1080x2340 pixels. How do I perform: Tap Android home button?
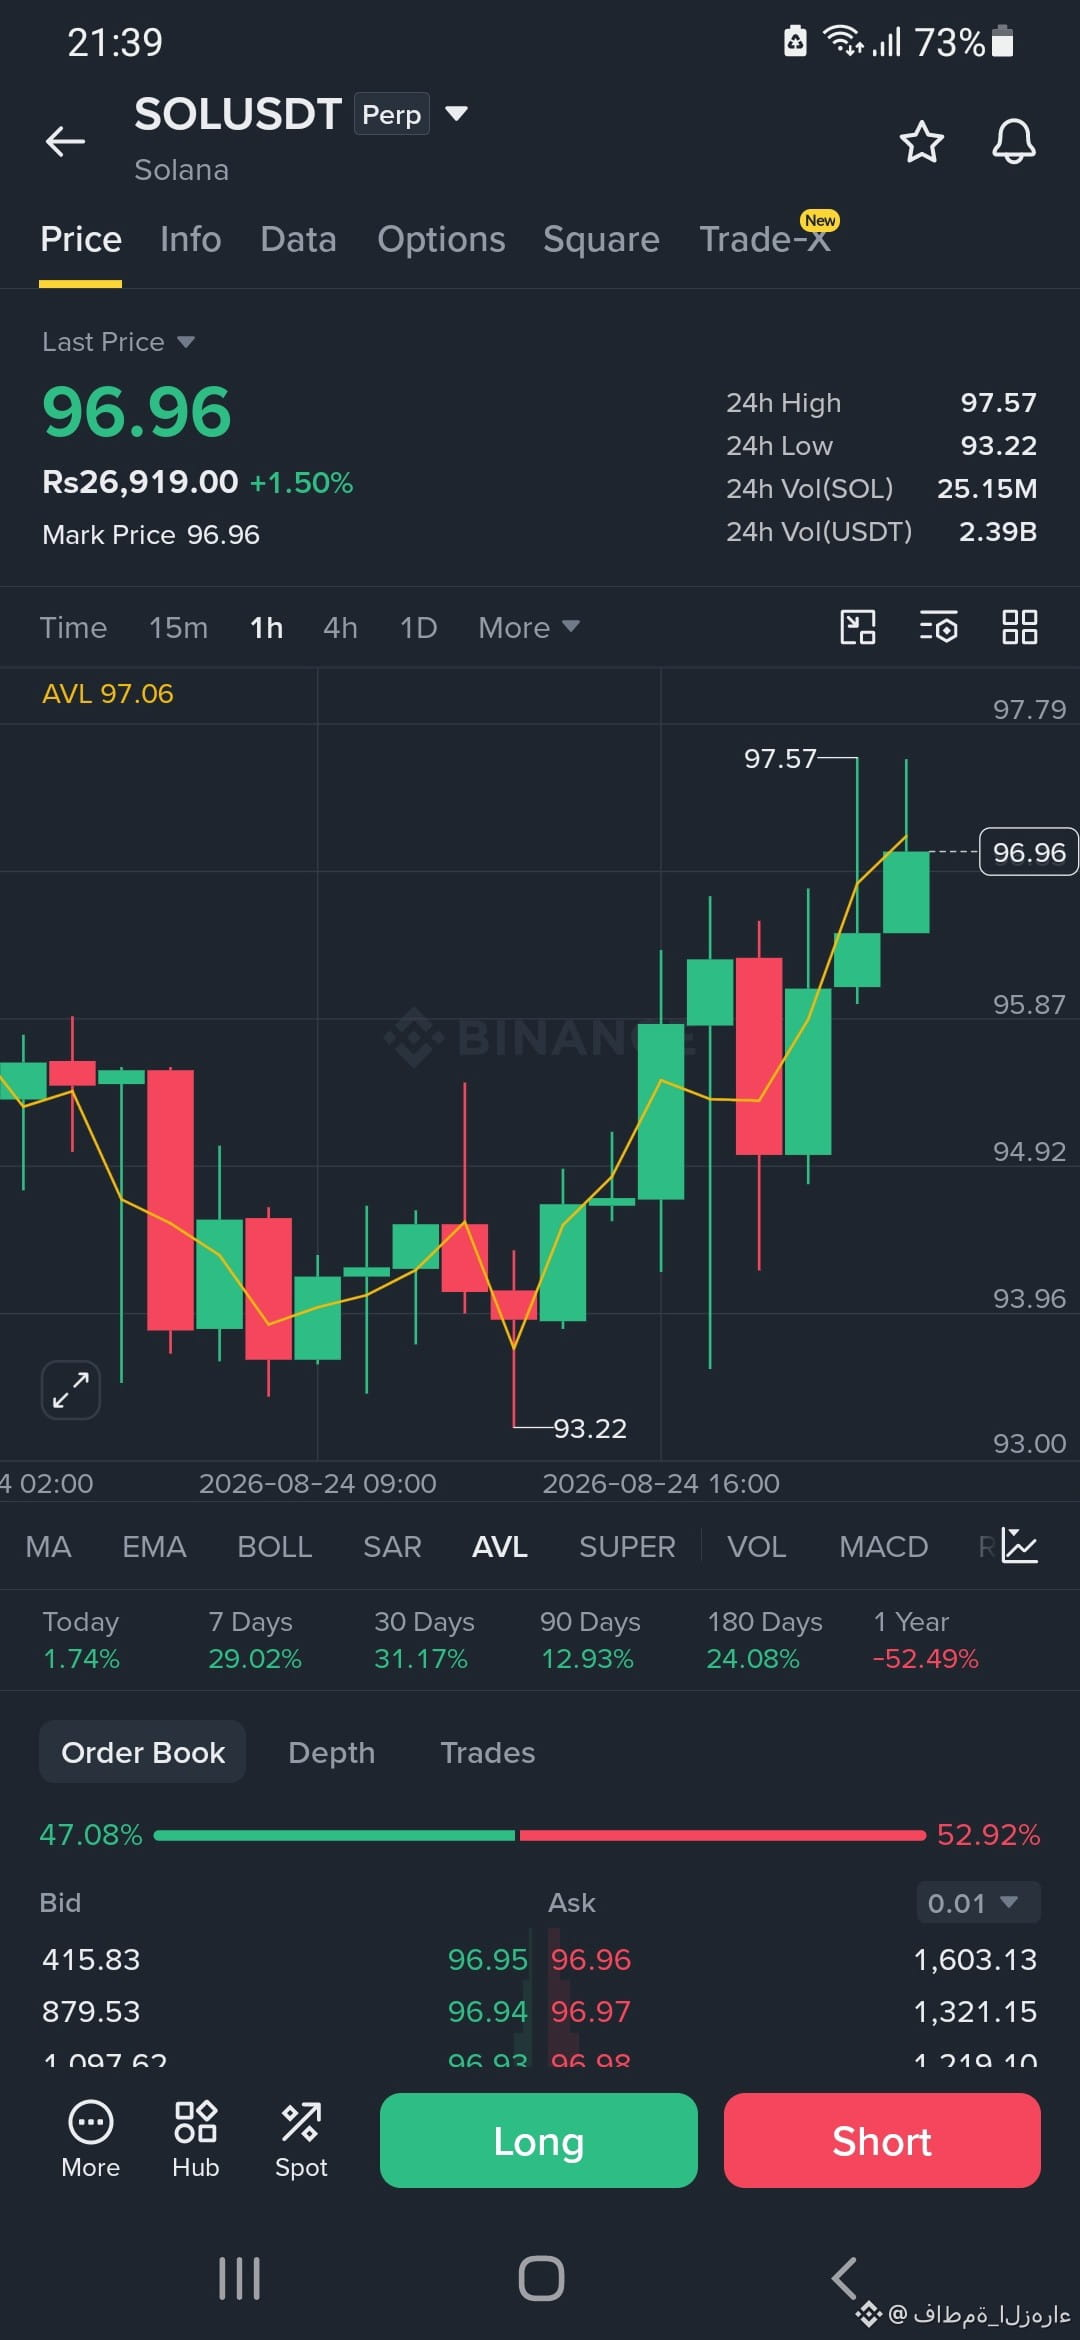[x=541, y=2279]
